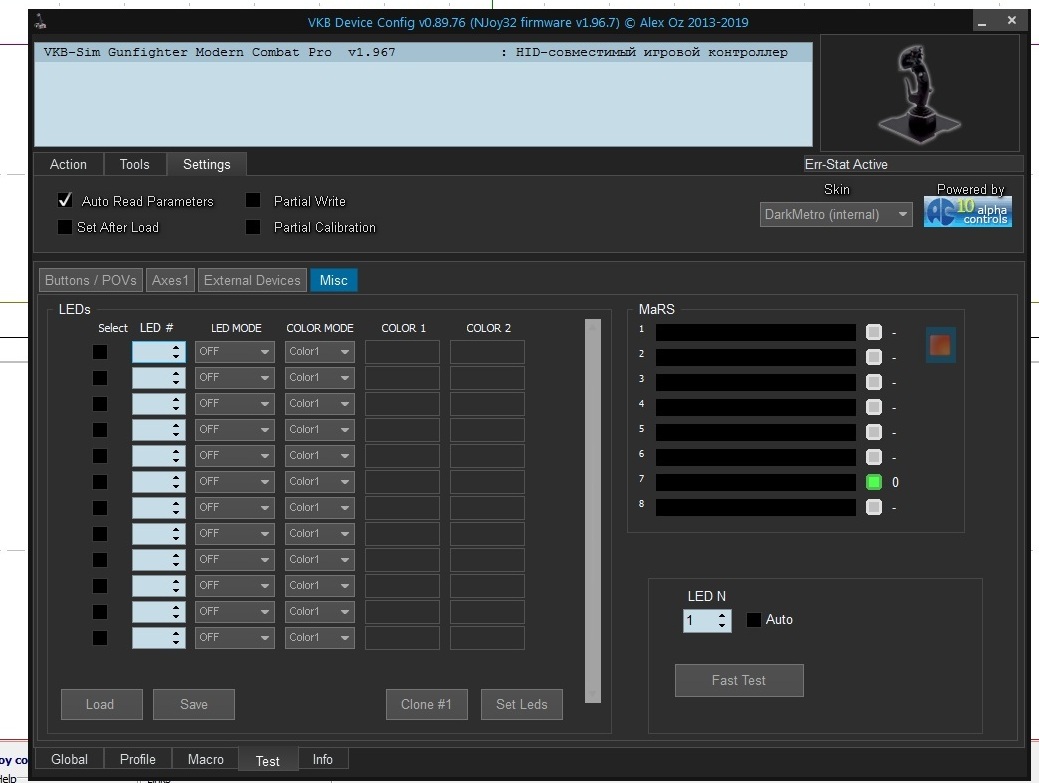
Task: Open the Axes1 tab
Action: pos(170,280)
